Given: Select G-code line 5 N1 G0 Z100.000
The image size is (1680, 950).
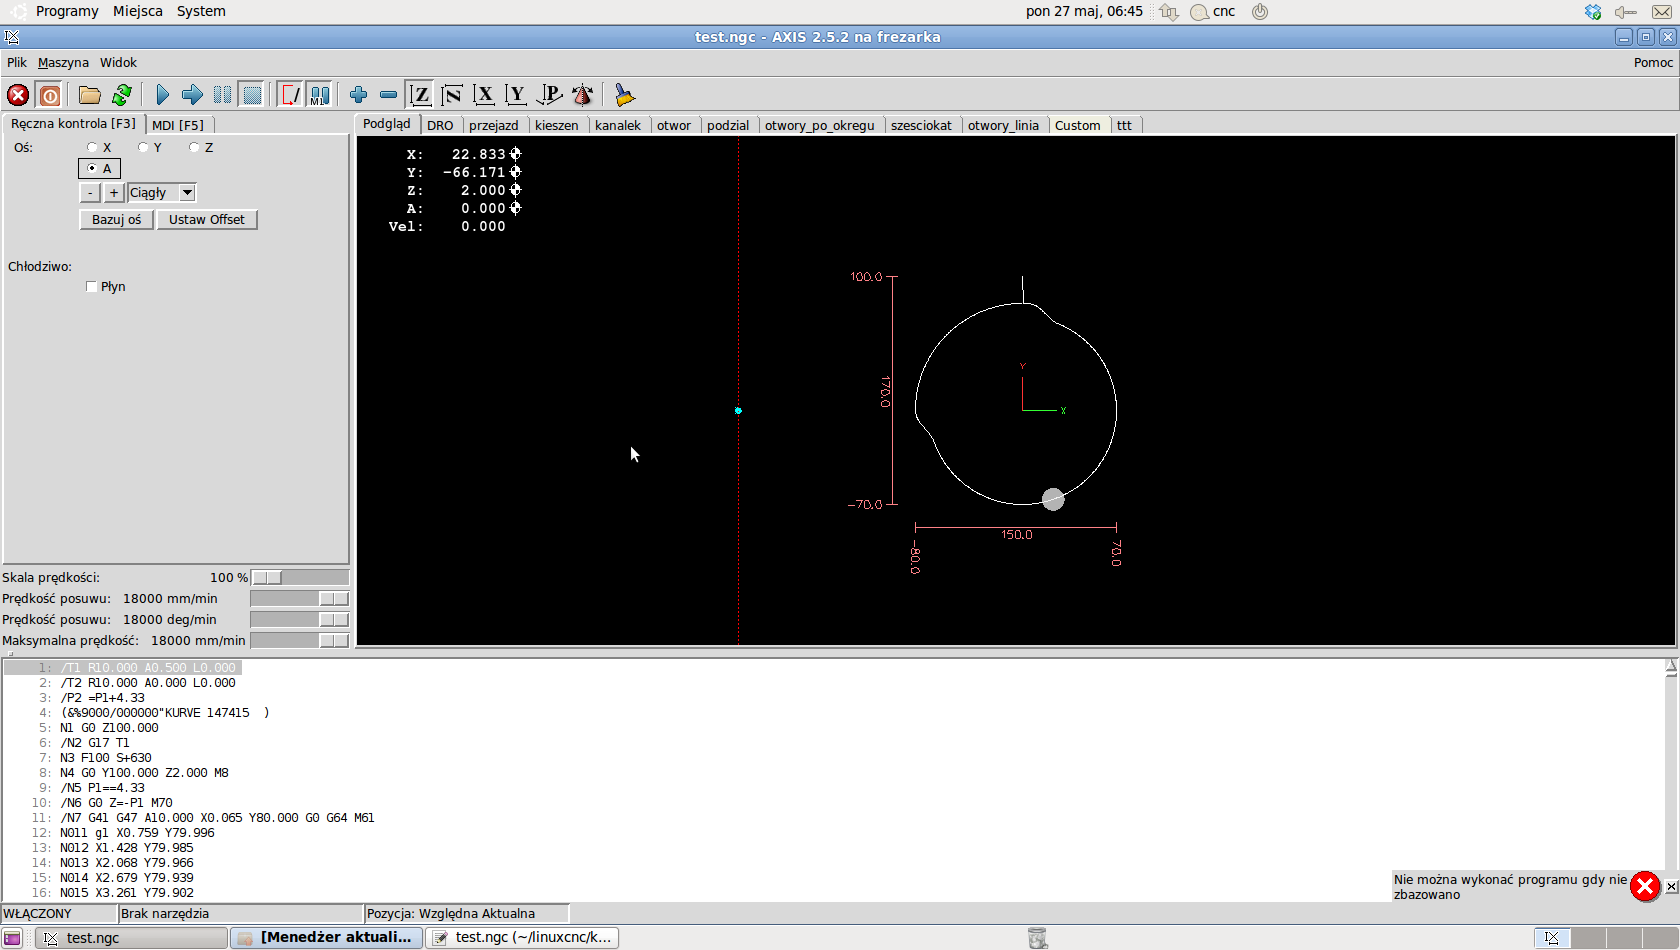Looking at the screenshot, I should (109, 728).
